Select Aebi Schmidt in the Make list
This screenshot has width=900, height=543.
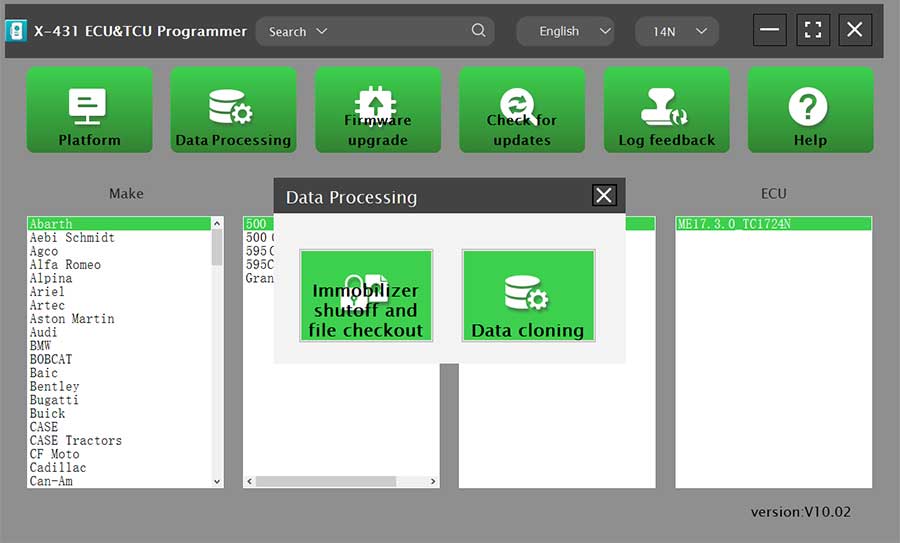coord(119,237)
